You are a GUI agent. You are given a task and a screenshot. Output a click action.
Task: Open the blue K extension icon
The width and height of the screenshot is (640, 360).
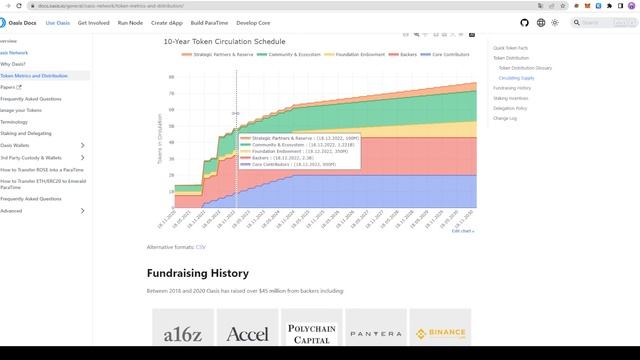click(x=598, y=6)
